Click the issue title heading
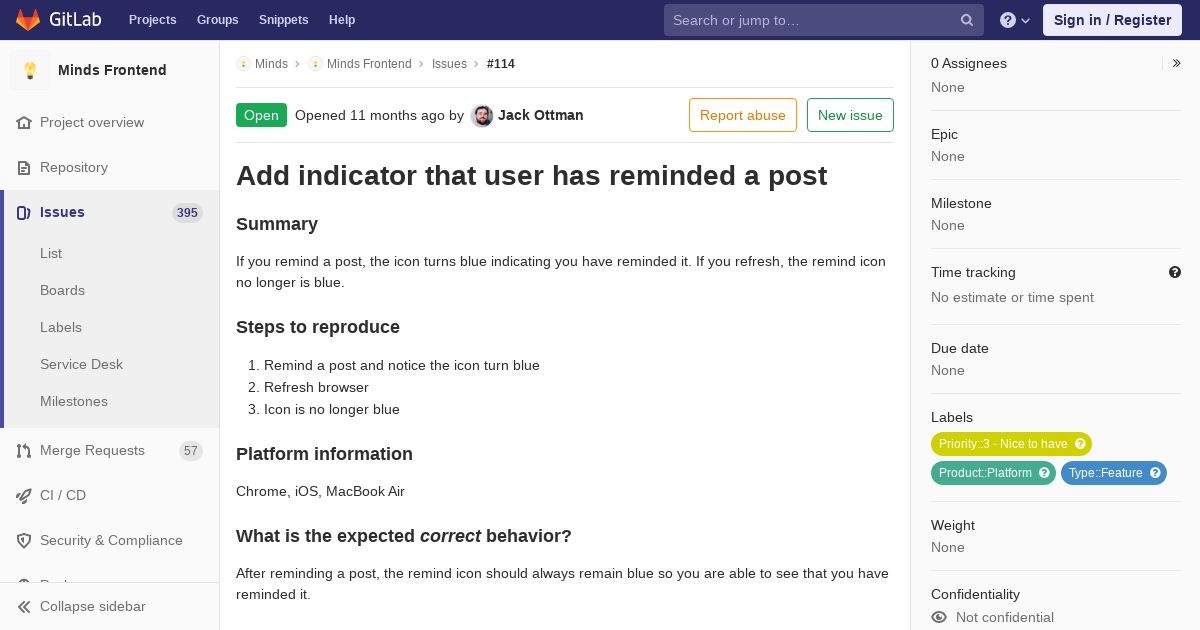Image resolution: width=1200 pixels, height=630 pixels. pyautogui.click(x=531, y=175)
